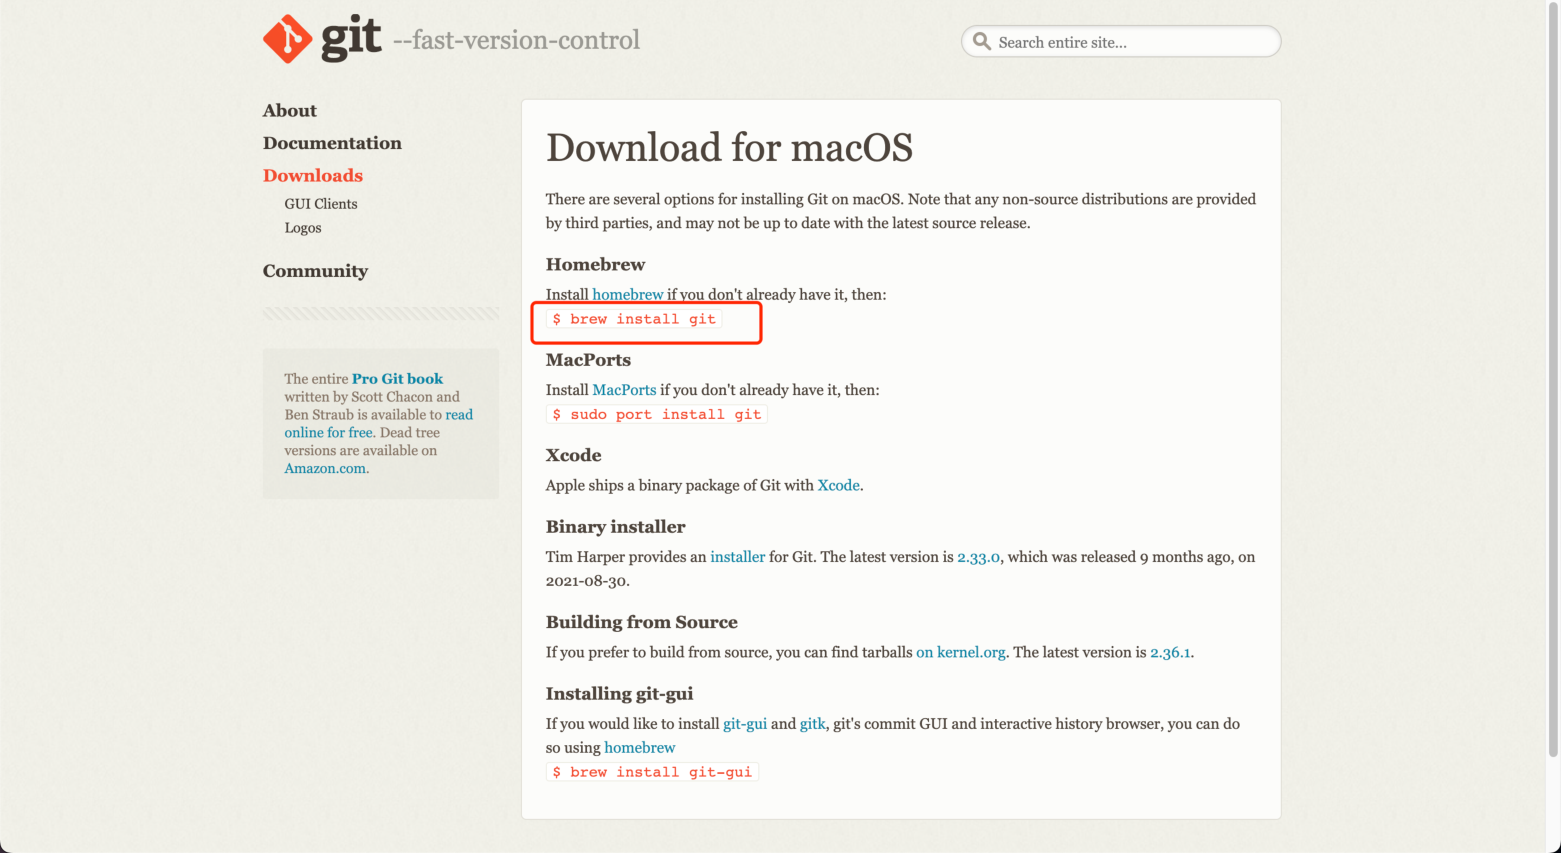The image size is (1561, 853).
Task: Follow the on kernel.org tarballs link
Action: (961, 652)
